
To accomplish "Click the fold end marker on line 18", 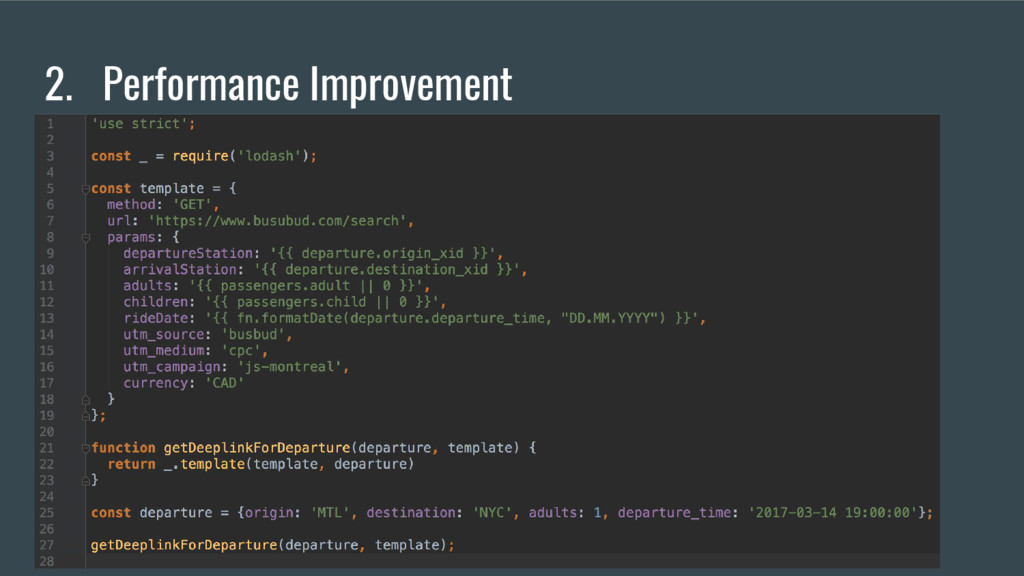I will [86, 400].
